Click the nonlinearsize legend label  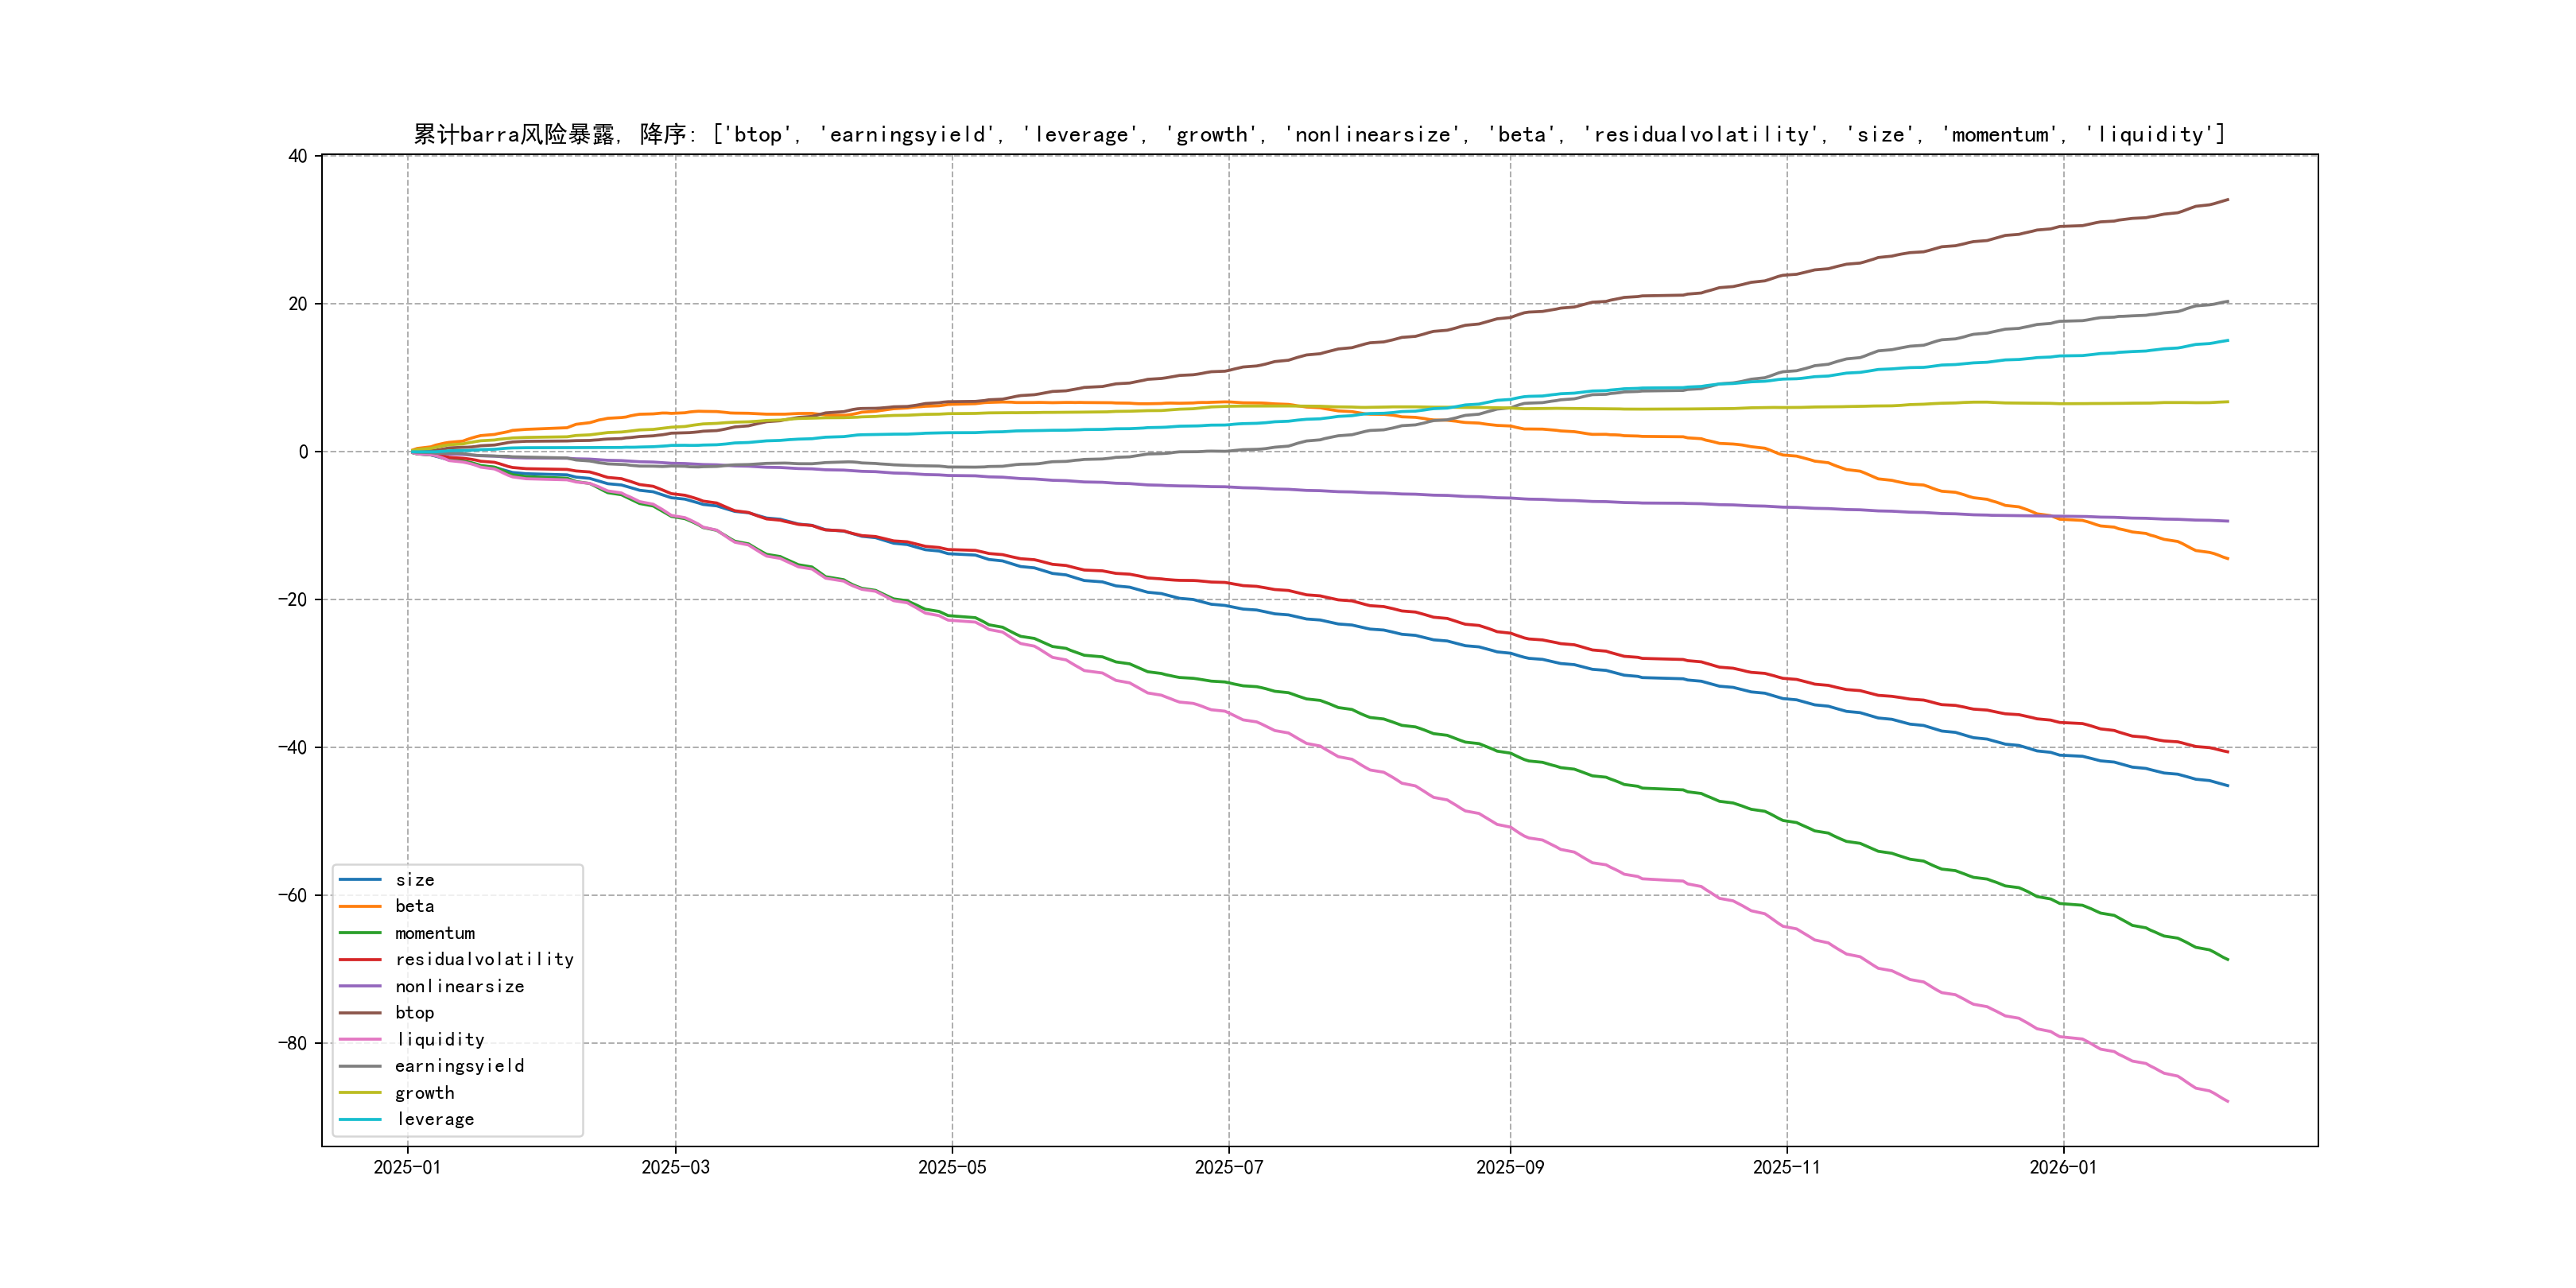[459, 986]
